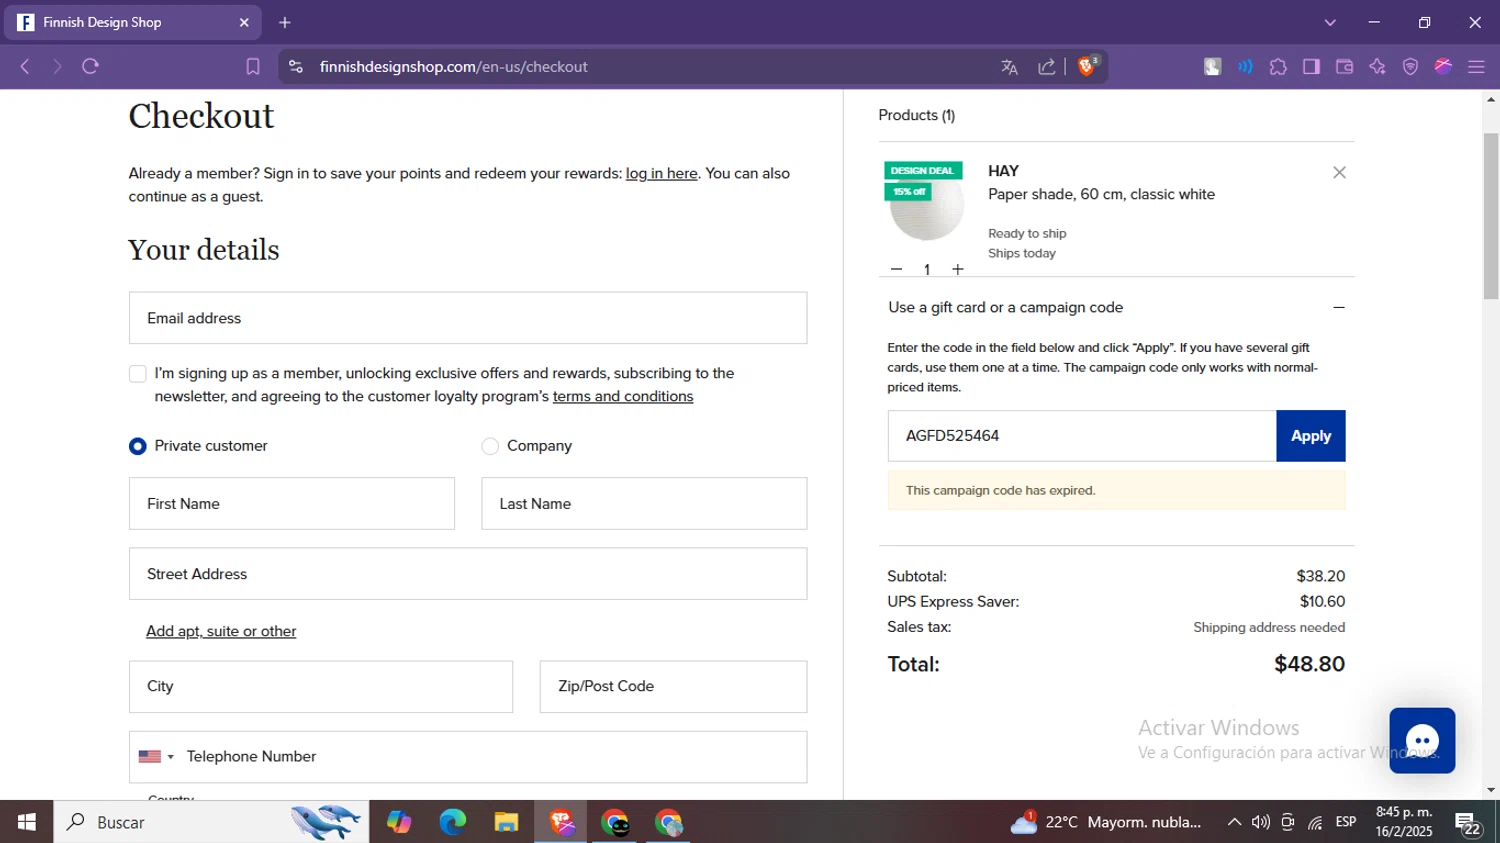Click the browser back arrow
1500x843 pixels.
click(x=25, y=67)
